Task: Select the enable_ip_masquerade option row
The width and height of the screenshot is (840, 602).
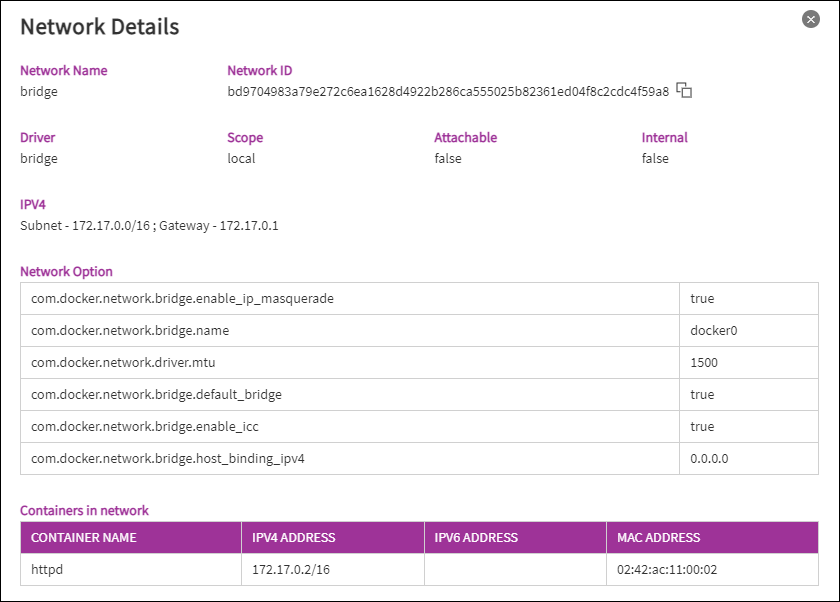Action: point(182,299)
